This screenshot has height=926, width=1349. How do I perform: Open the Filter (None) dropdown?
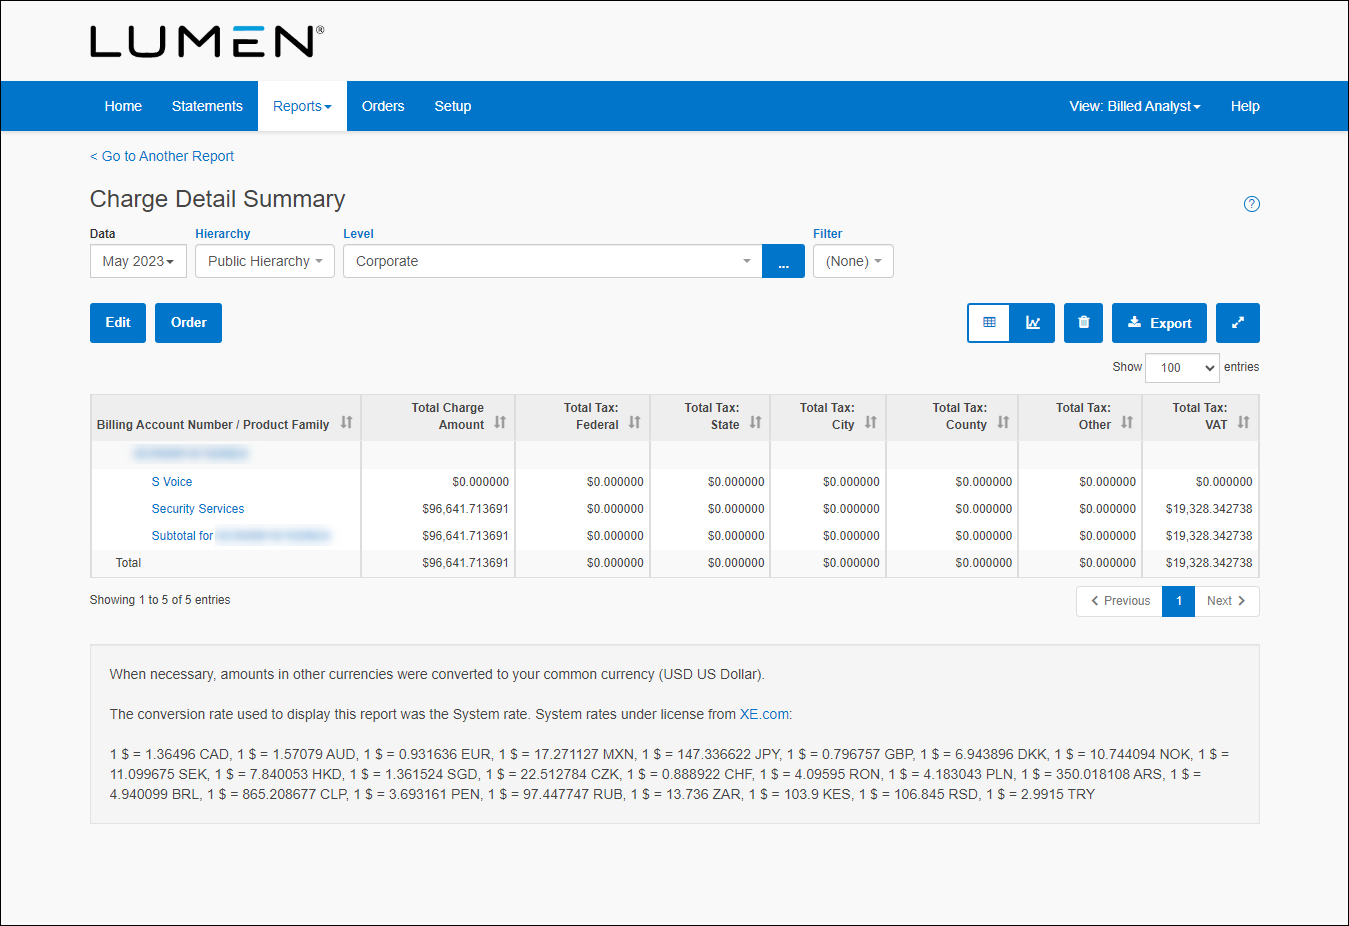(x=853, y=261)
